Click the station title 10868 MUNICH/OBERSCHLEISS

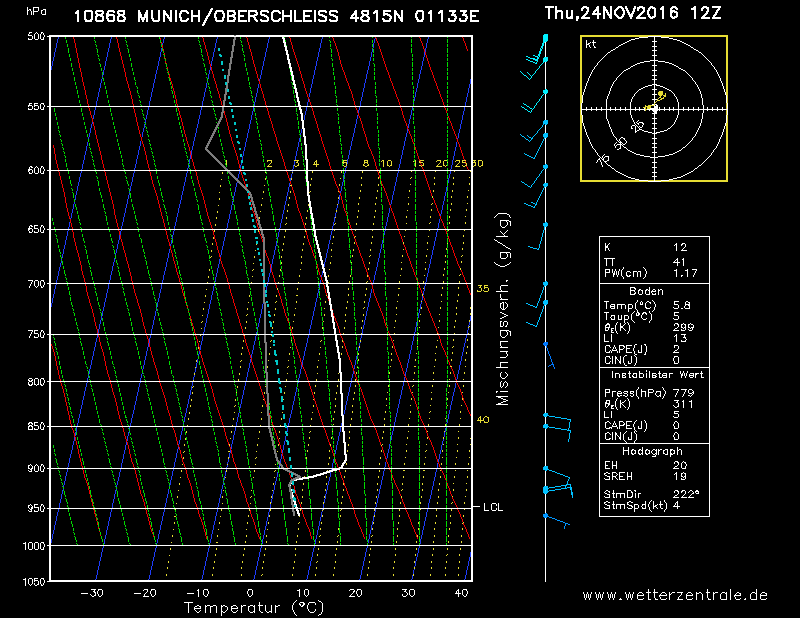pos(276,16)
